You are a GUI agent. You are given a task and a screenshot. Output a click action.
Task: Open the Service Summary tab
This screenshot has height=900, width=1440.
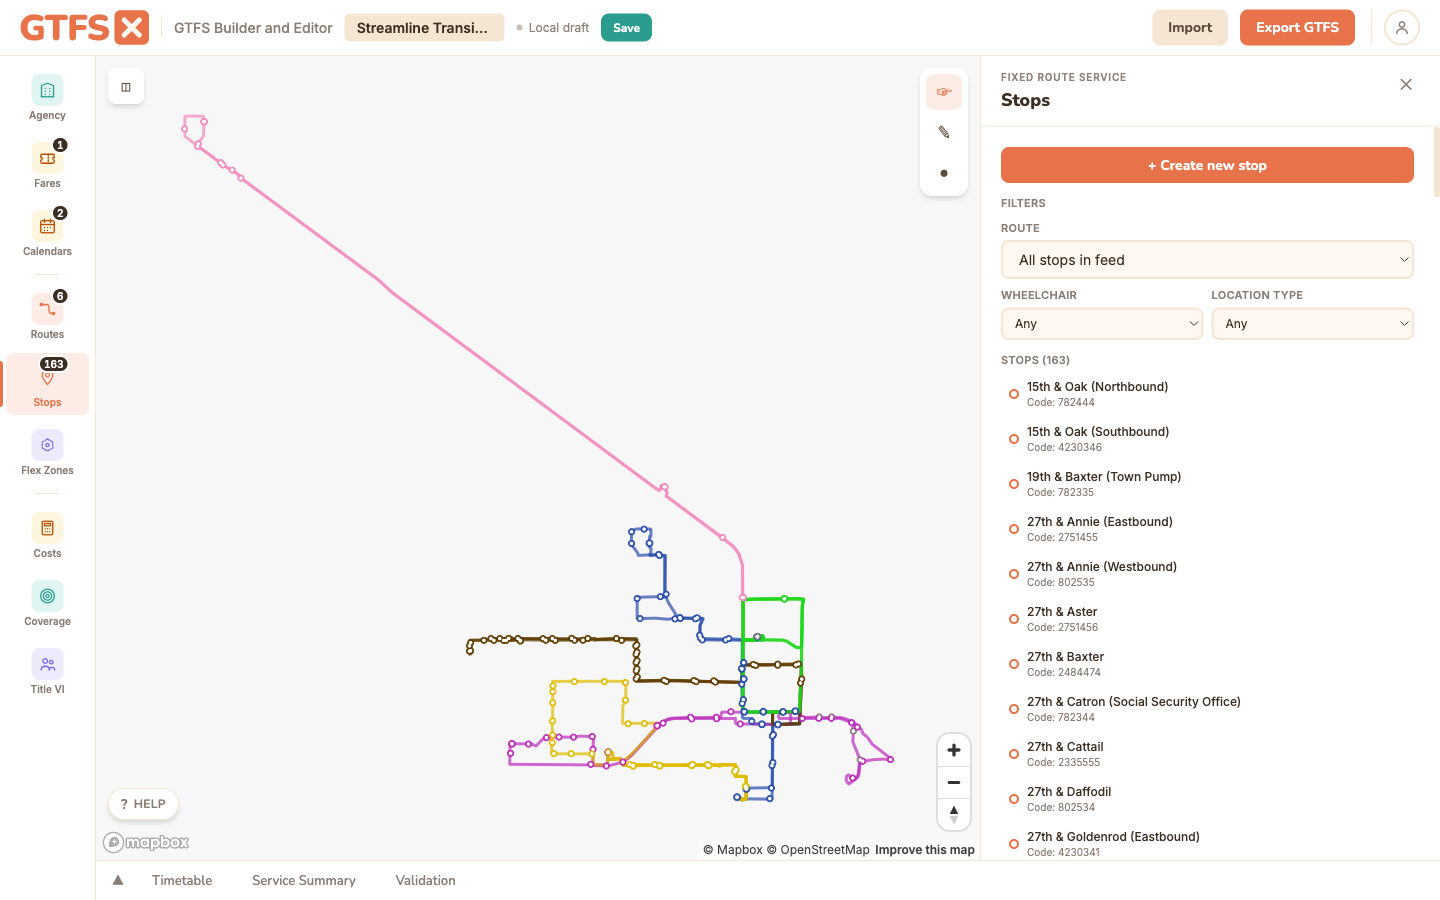[304, 880]
